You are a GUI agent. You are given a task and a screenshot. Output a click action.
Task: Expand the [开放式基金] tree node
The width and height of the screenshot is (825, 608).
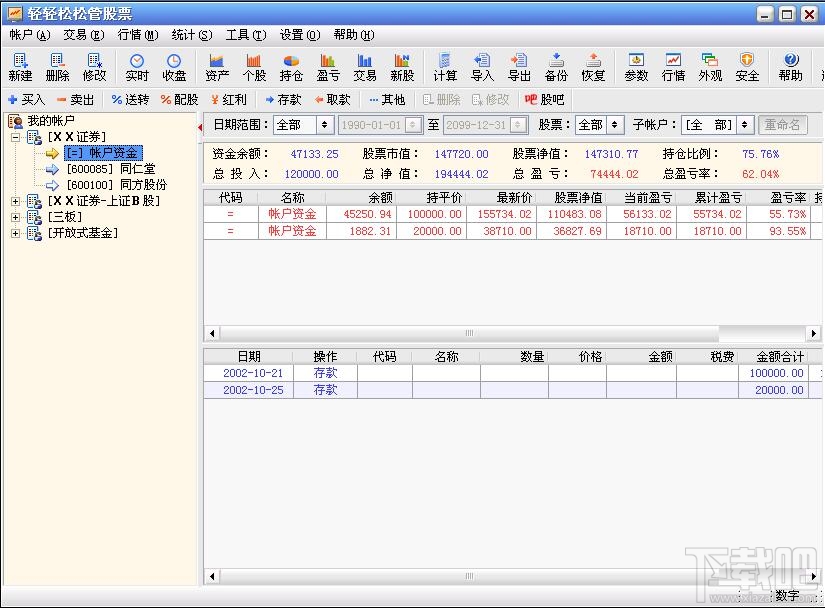[15, 233]
